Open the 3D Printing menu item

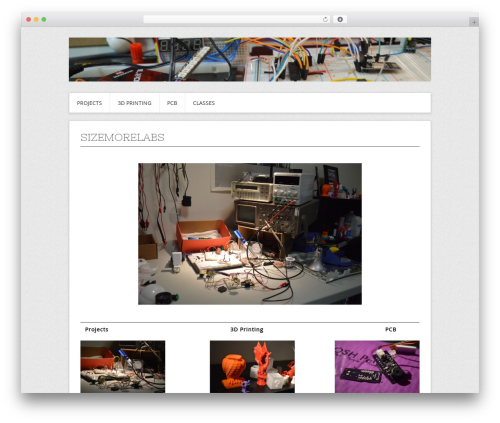134,103
